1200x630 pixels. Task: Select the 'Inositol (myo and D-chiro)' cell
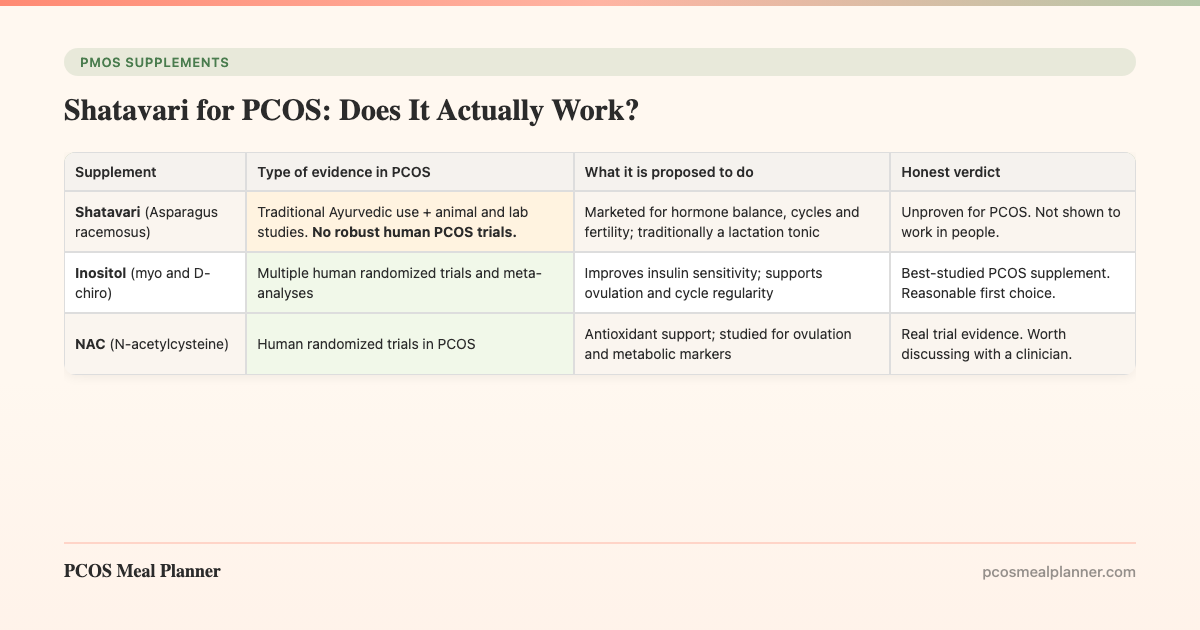(155, 283)
